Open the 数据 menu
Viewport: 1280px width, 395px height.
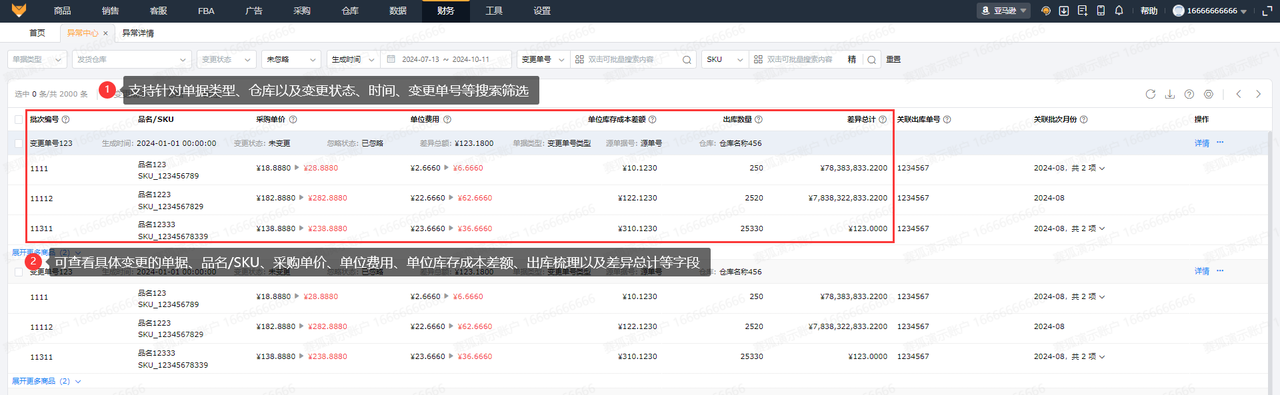398,11
